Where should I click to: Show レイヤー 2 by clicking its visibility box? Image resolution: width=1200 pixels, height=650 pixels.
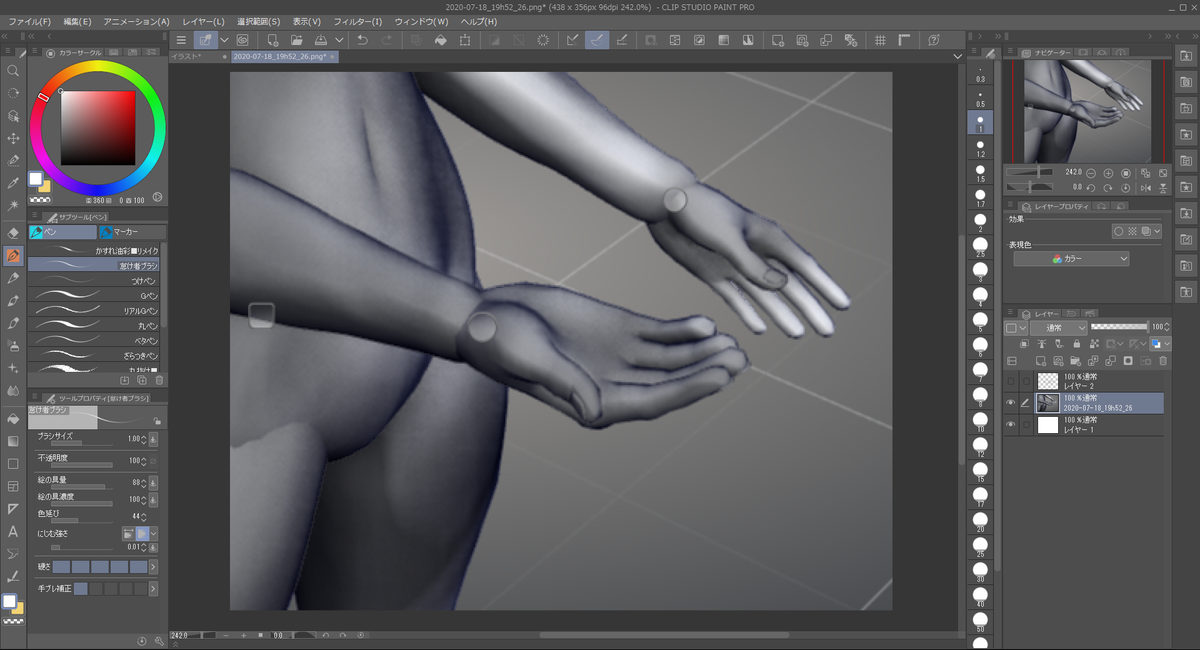1011,381
